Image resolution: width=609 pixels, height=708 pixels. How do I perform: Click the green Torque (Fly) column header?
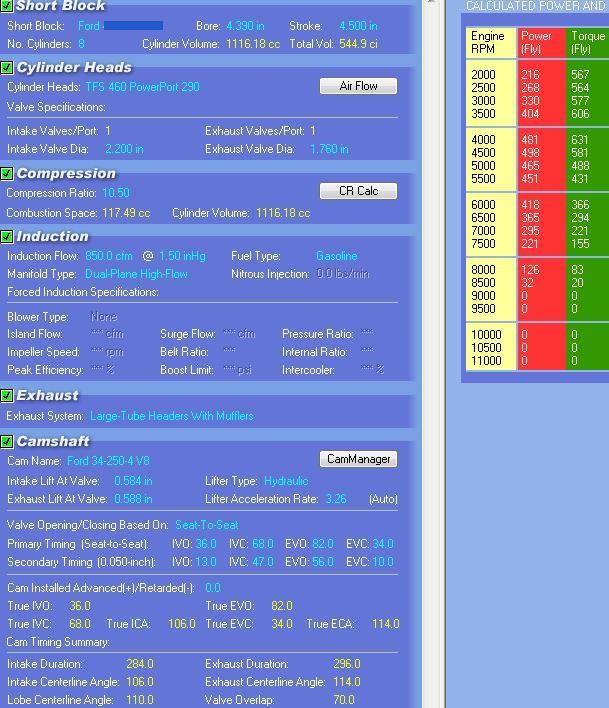point(587,43)
